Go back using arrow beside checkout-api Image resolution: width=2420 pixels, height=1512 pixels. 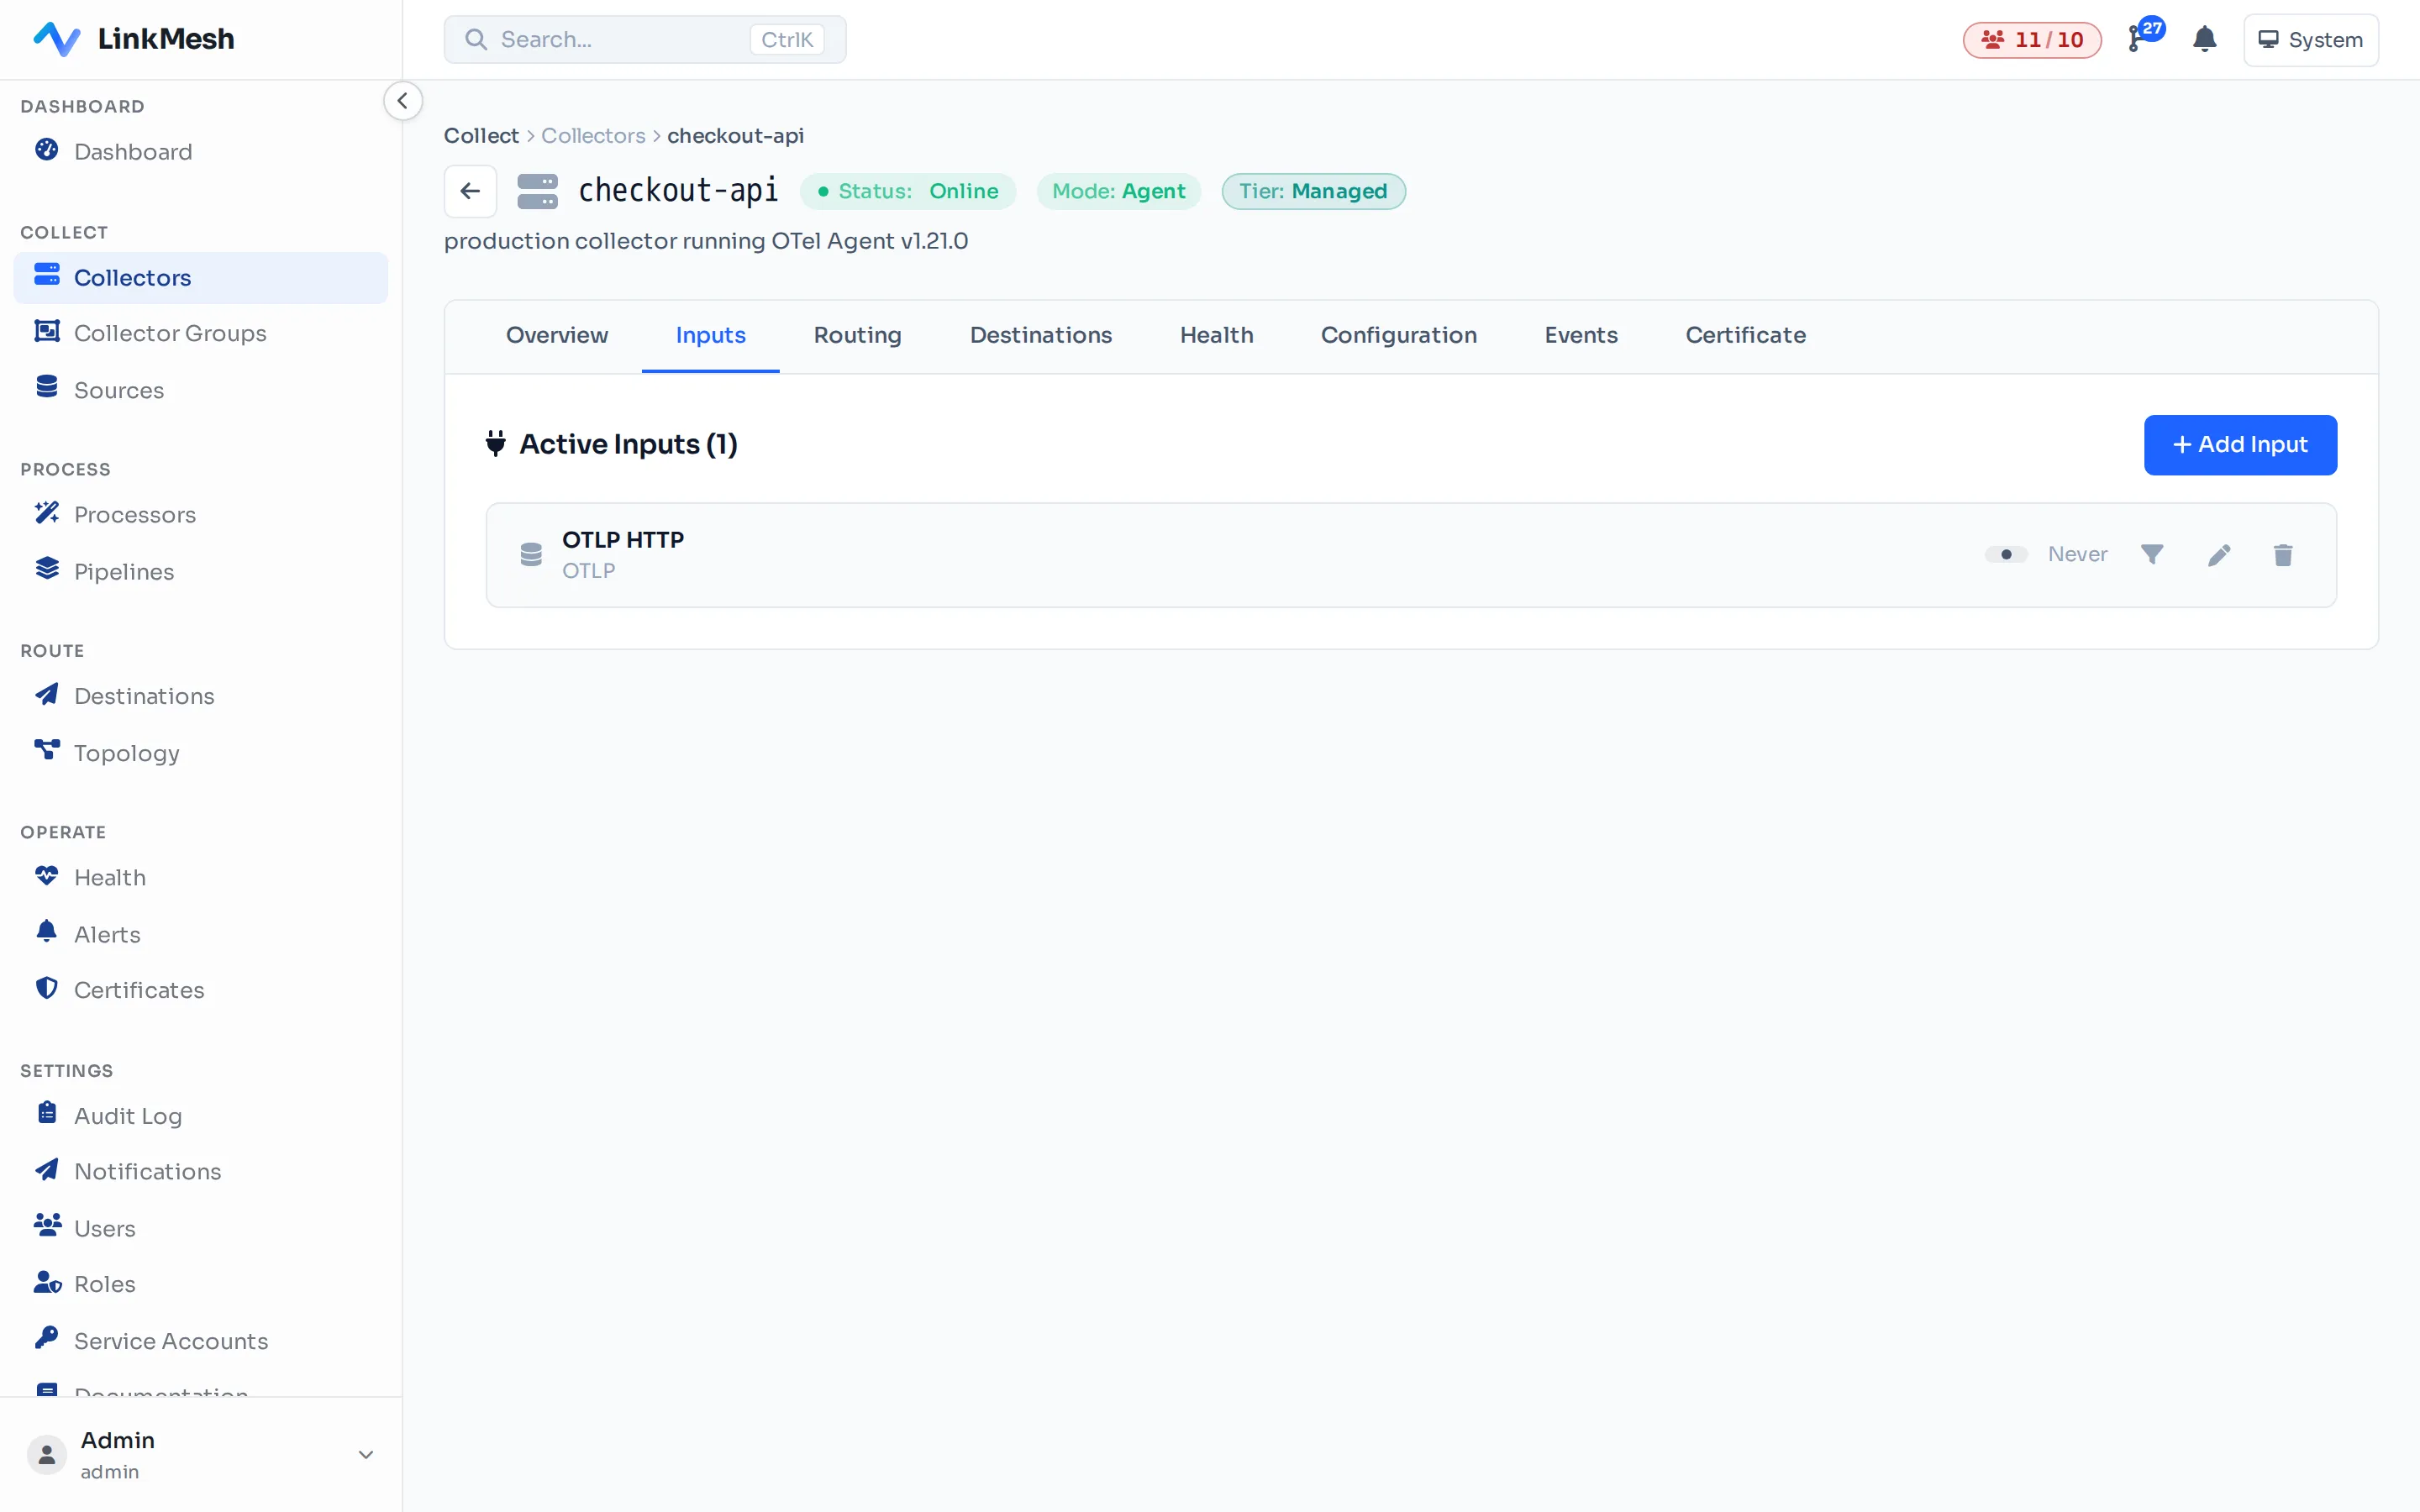(470, 191)
